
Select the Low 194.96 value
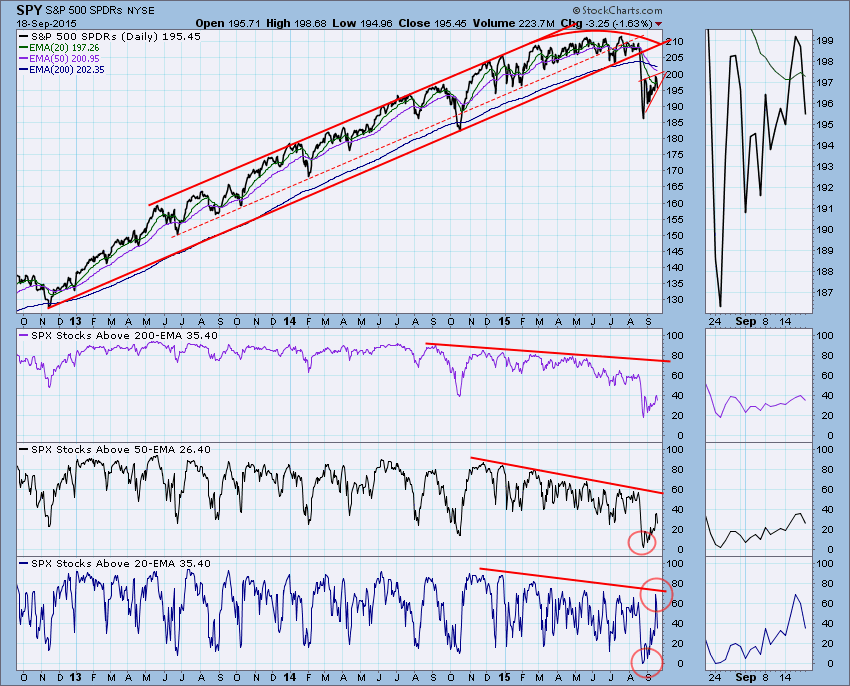363,23
